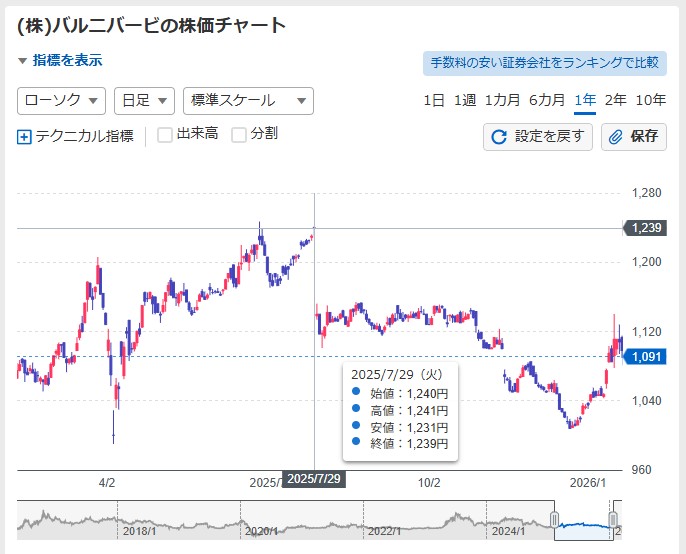Click the 設定を戻す button
This screenshot has height=554, width=686.
539,137
